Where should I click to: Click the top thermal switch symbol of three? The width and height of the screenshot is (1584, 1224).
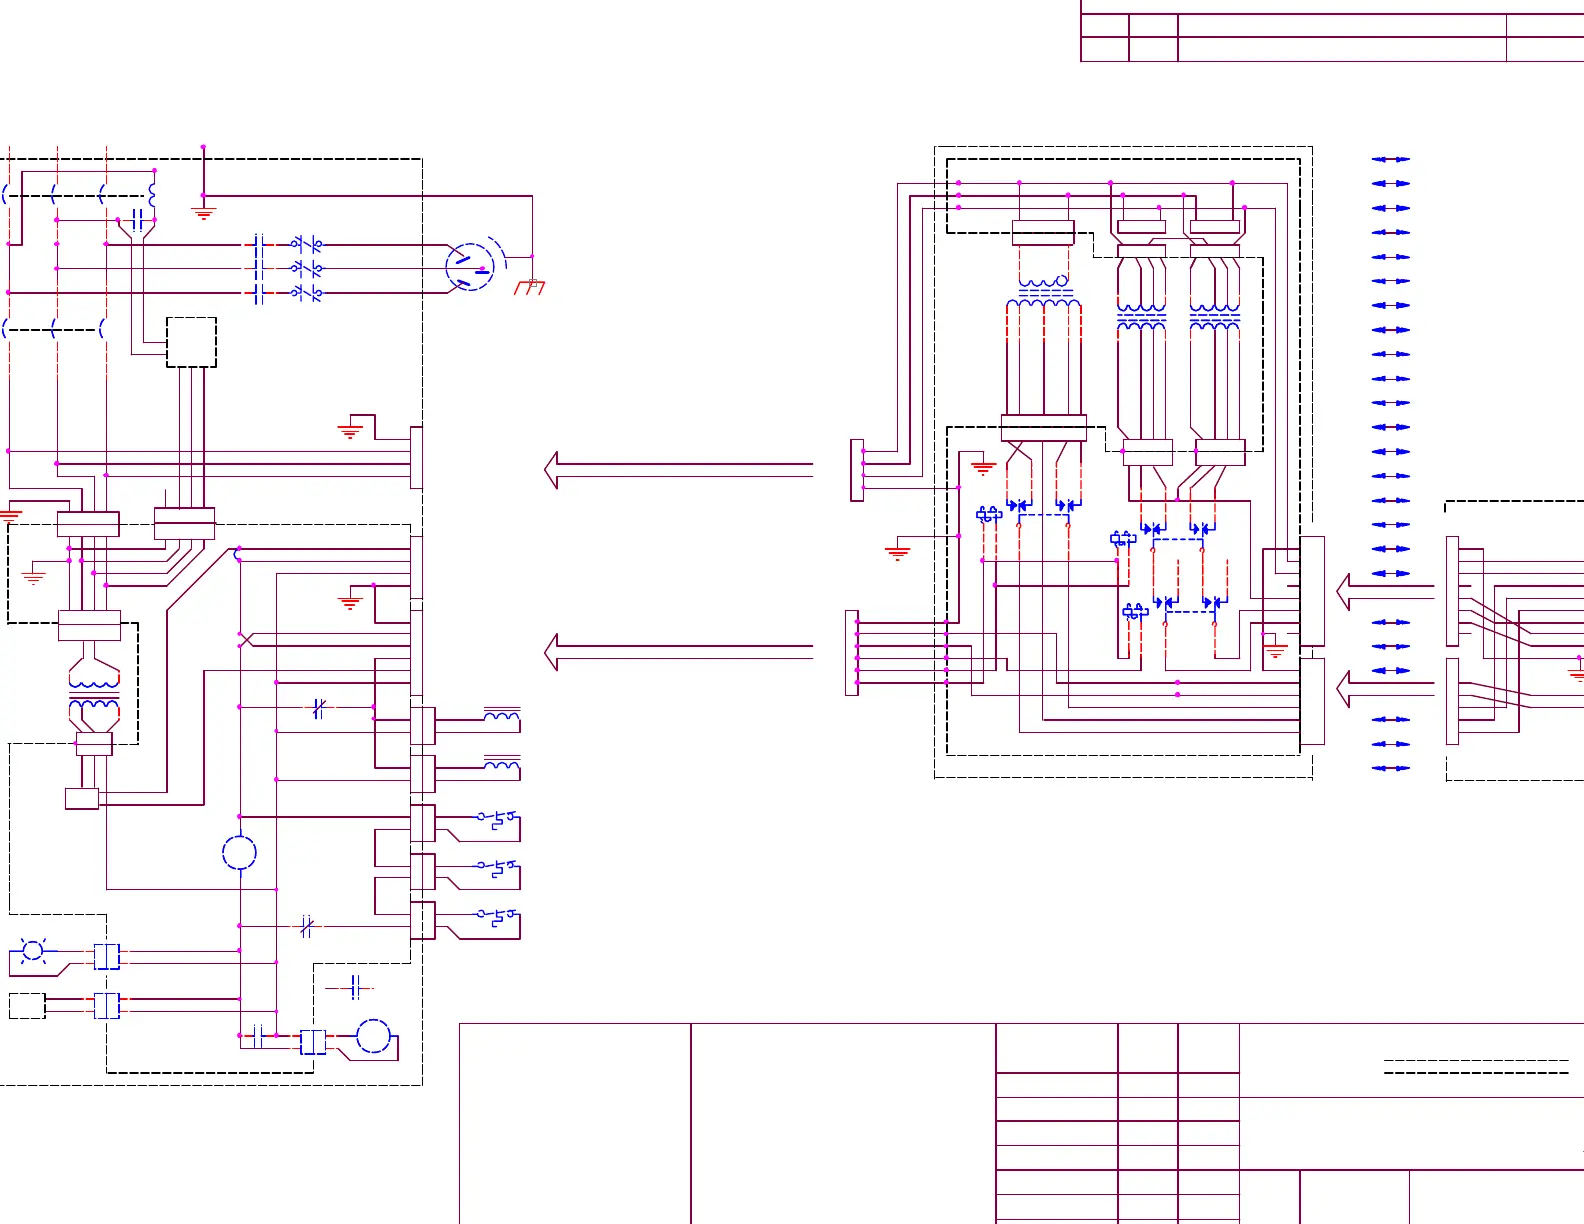click(x=497, y=819)
